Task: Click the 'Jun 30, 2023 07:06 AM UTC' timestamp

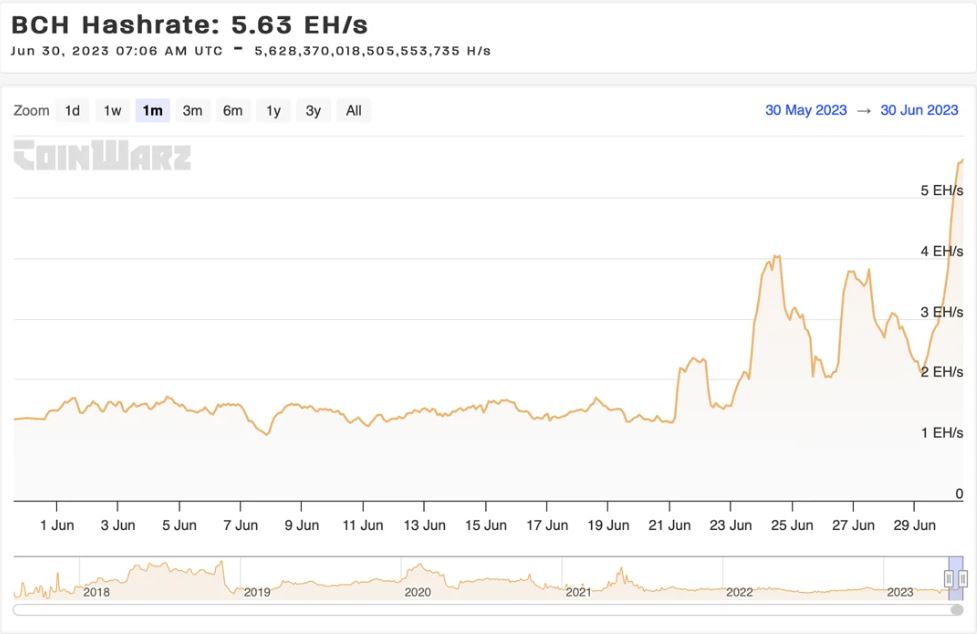Action: pyautogui.click(x=117, y=51)
